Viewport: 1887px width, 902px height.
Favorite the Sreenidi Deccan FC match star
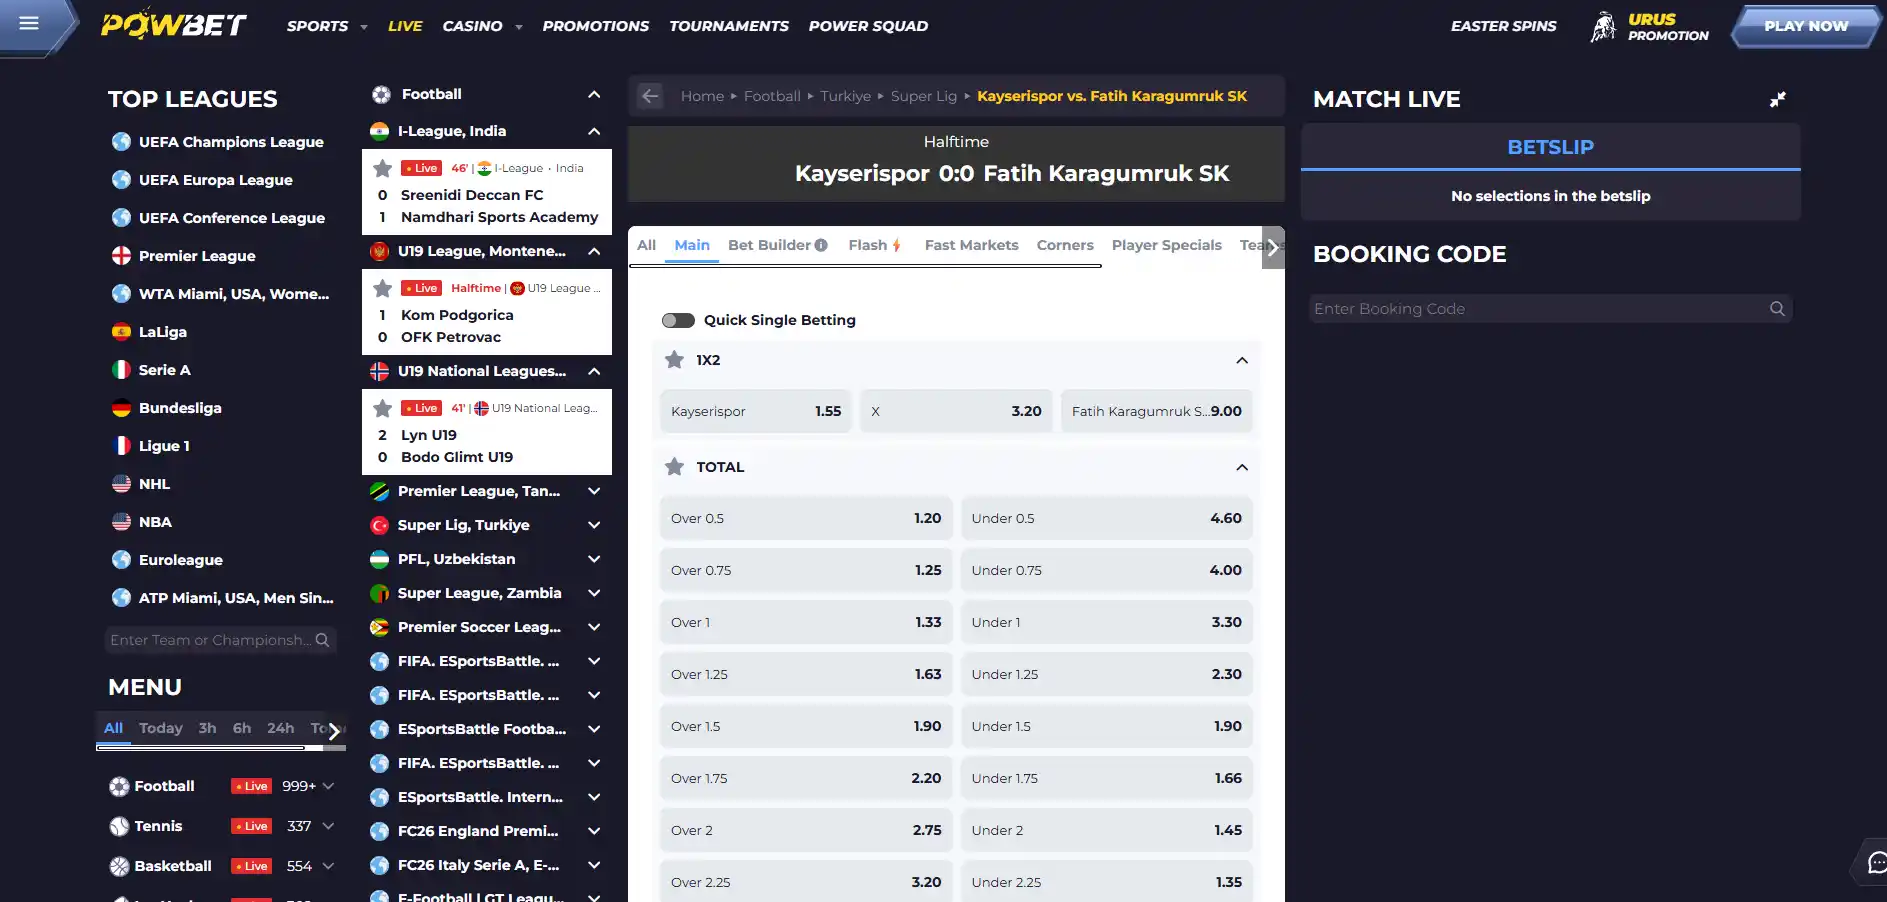pyautogui.click(x=382, y=168)
